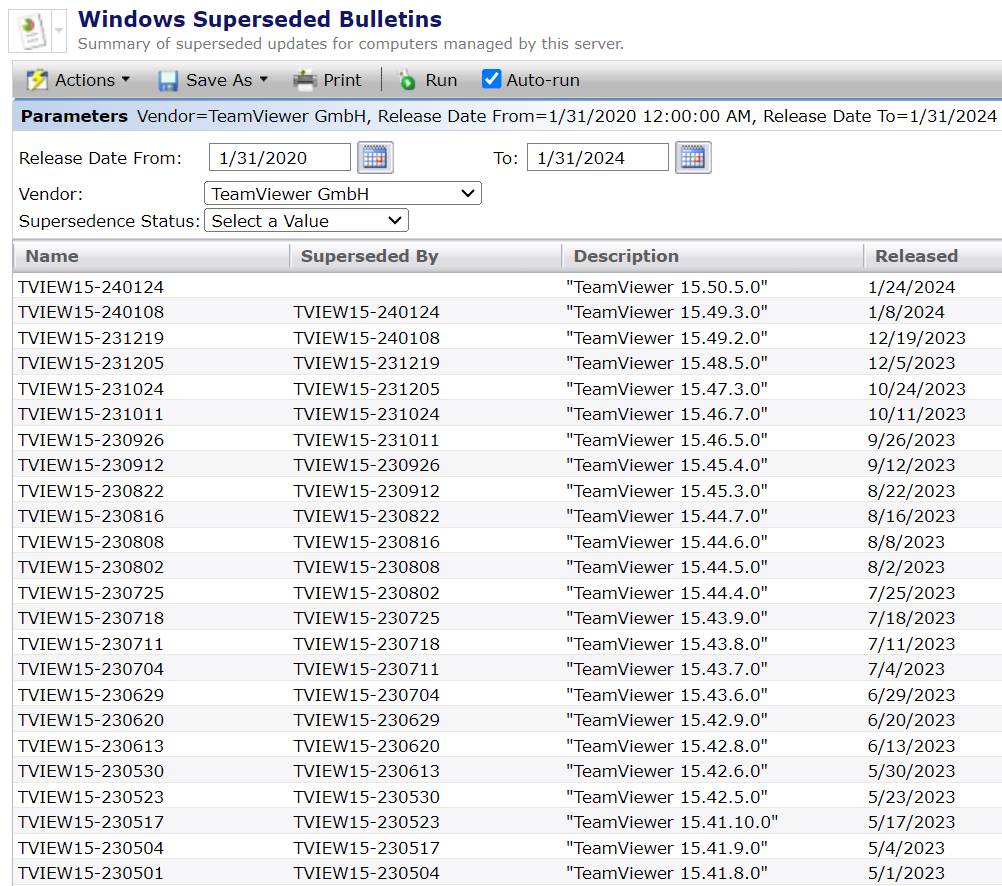Click the "TeamViewer 15.49.2.0" description cell
The height and width of the screenshot is (886, 1002).
click(x=667, y=338)
